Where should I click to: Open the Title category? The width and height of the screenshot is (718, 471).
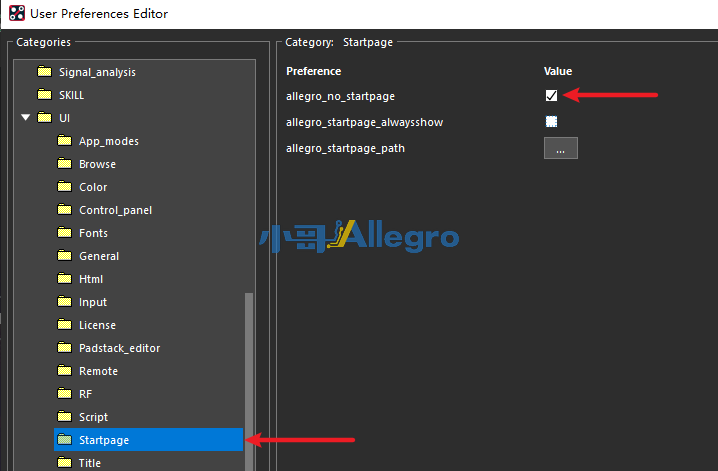point(90,463)
